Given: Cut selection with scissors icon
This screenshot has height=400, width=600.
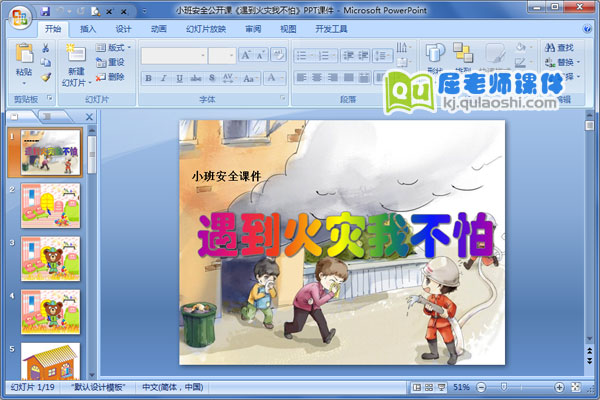Looking at the screenshot, I should point(46,48).
